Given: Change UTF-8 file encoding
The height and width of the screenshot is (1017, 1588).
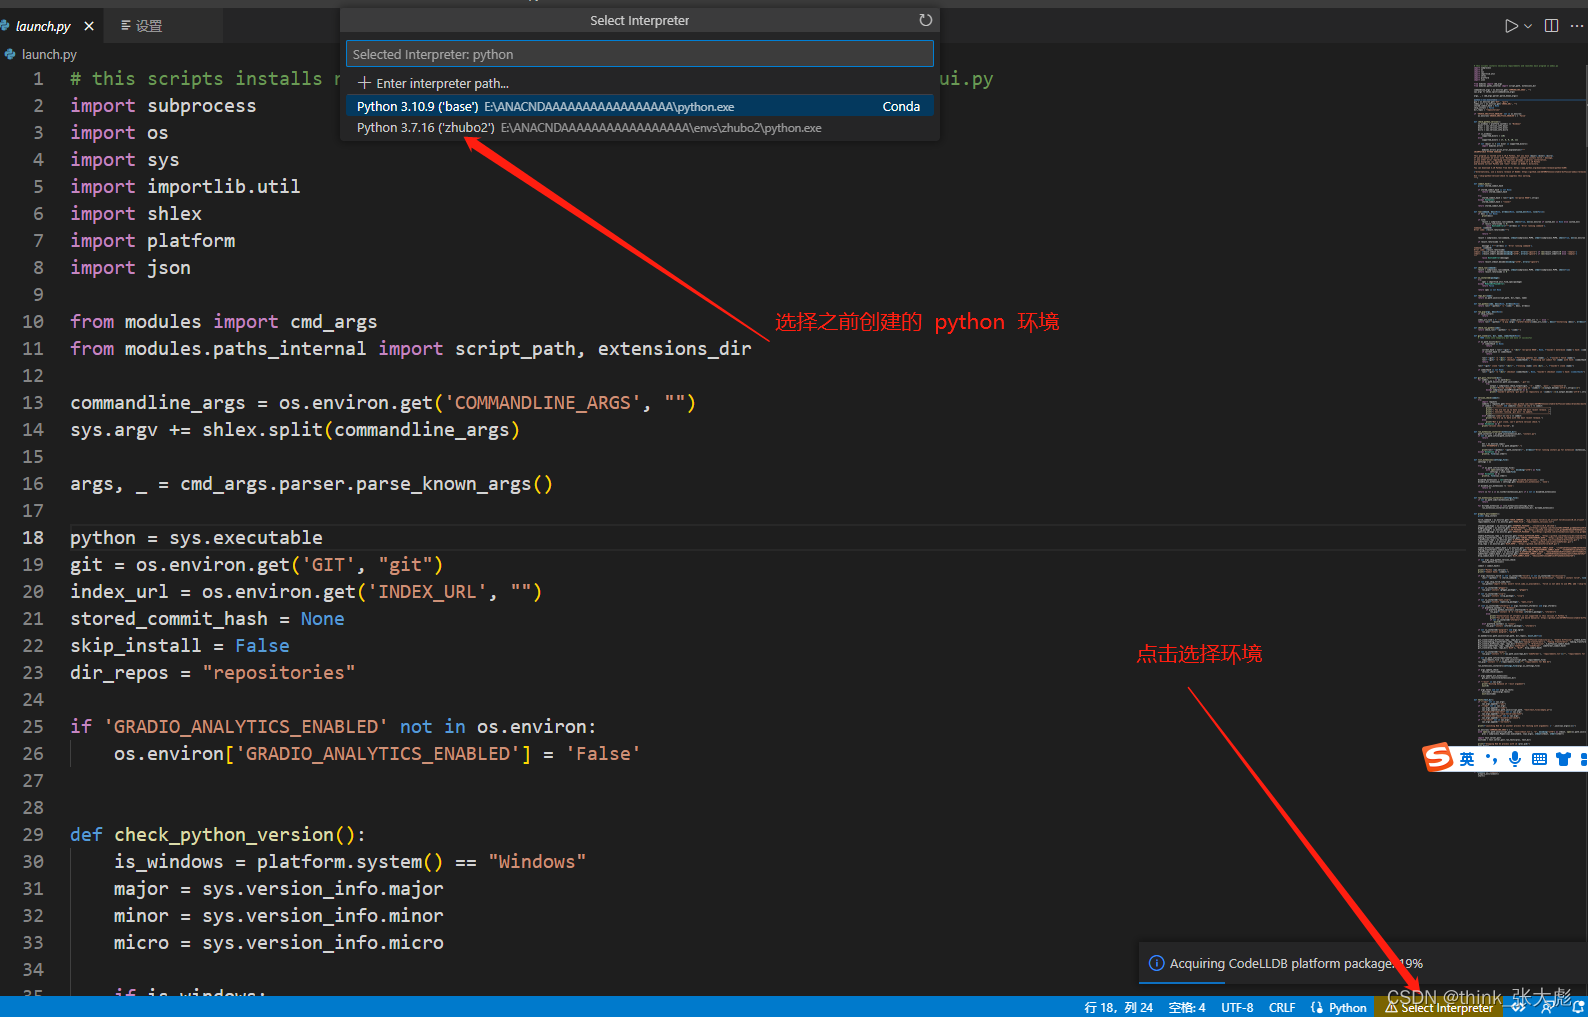Looking at the screenshot, I should (1237, 1007).
